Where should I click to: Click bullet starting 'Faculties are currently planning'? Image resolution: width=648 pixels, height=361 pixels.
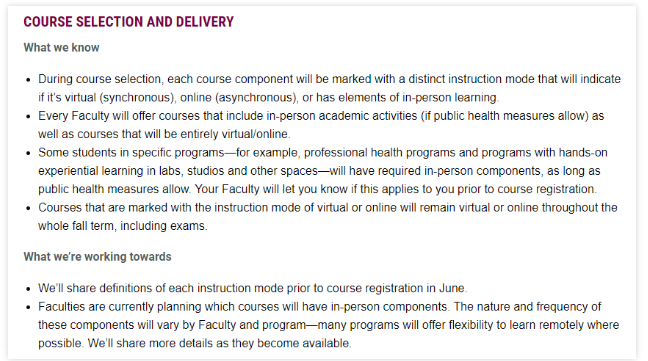coord(329,325)
